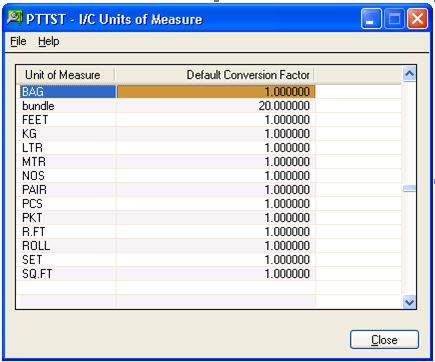Click the conversion factor cell for KG
The width and height of the screenshot is (435, 362).
pyautogui.click(x=216, y=134)
